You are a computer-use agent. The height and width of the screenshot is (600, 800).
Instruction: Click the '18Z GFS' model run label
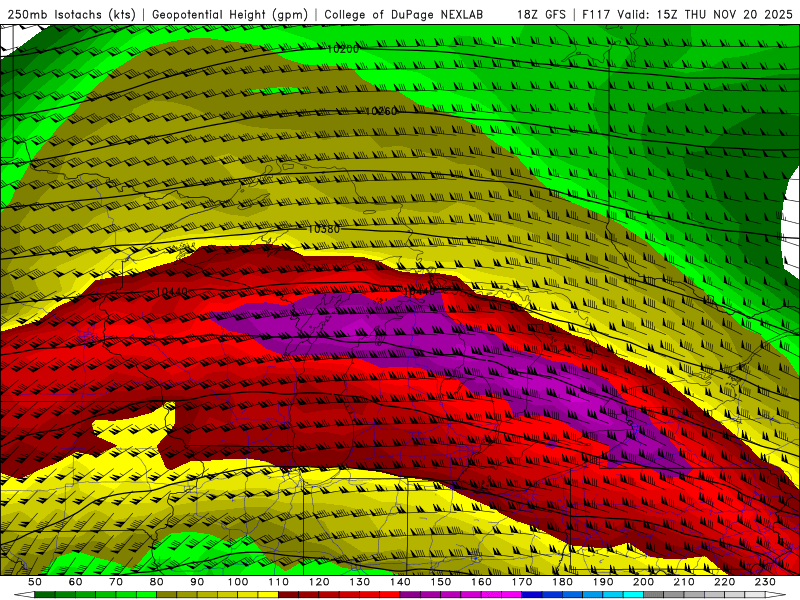point(541,15)
